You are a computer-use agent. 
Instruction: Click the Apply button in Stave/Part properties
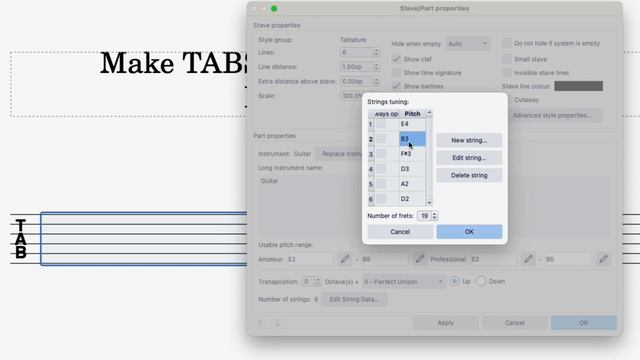(445, 322)
